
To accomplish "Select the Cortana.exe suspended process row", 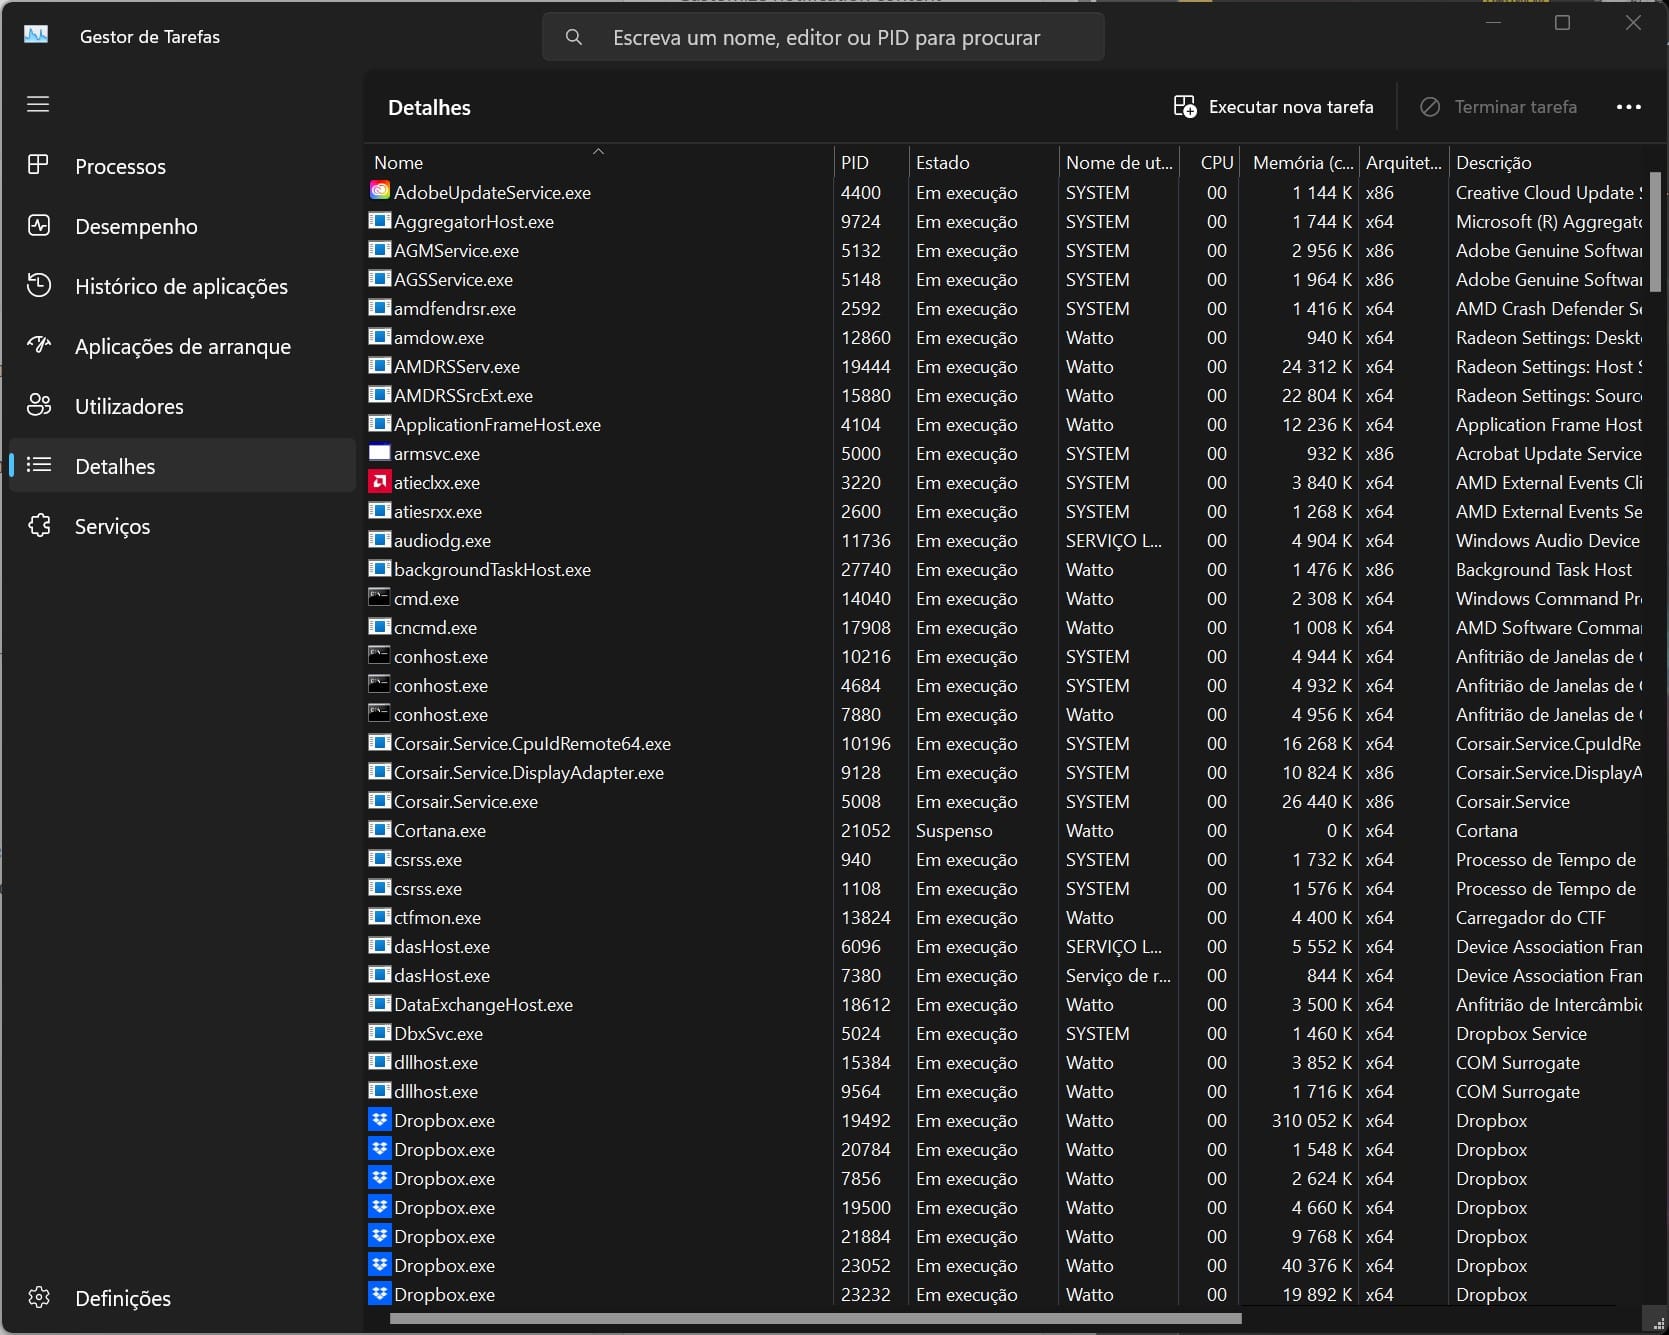I will point(440,831).
